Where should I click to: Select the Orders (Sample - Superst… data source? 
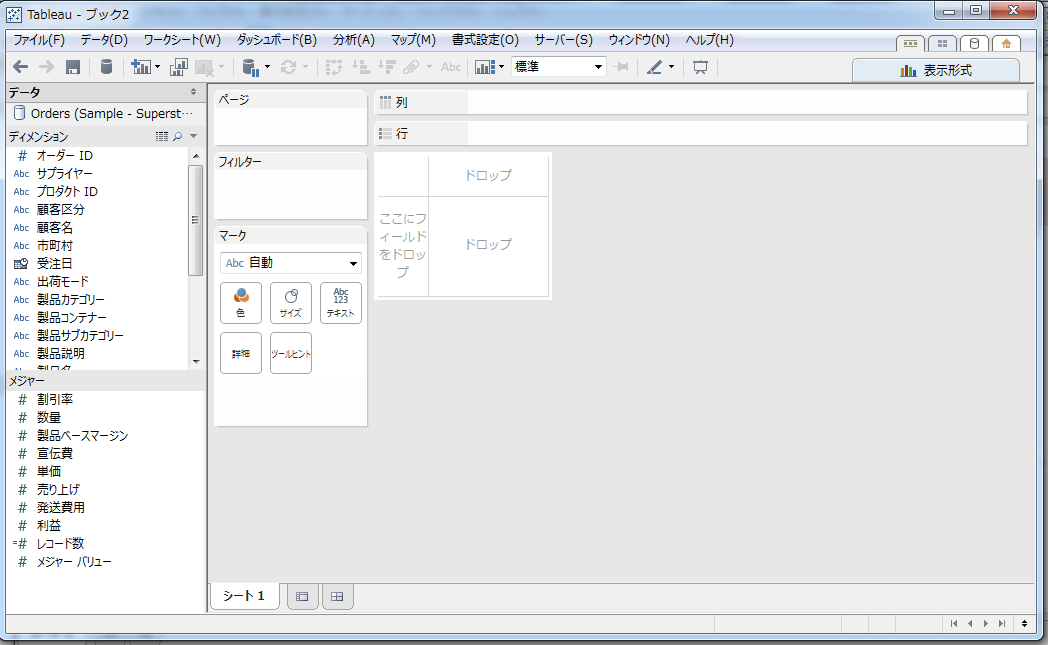click(x=104, y=114)
